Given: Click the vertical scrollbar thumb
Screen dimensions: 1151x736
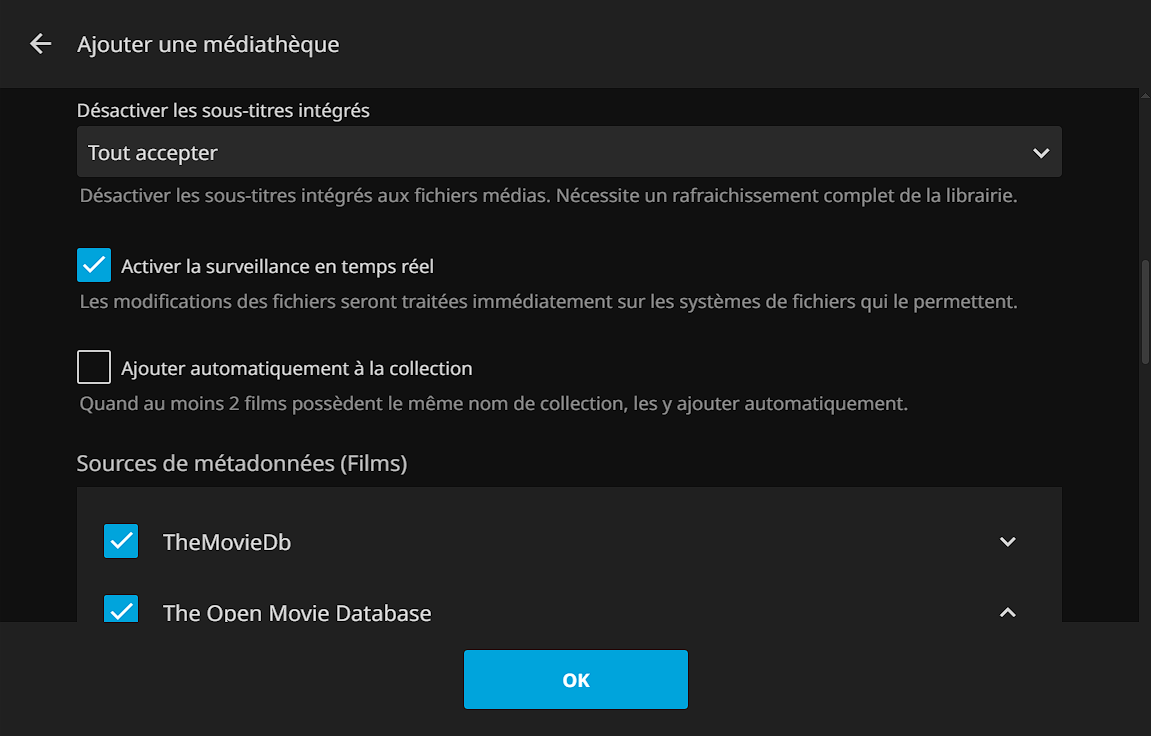Looking at the screenshot, I should (x=1145, y=310).
